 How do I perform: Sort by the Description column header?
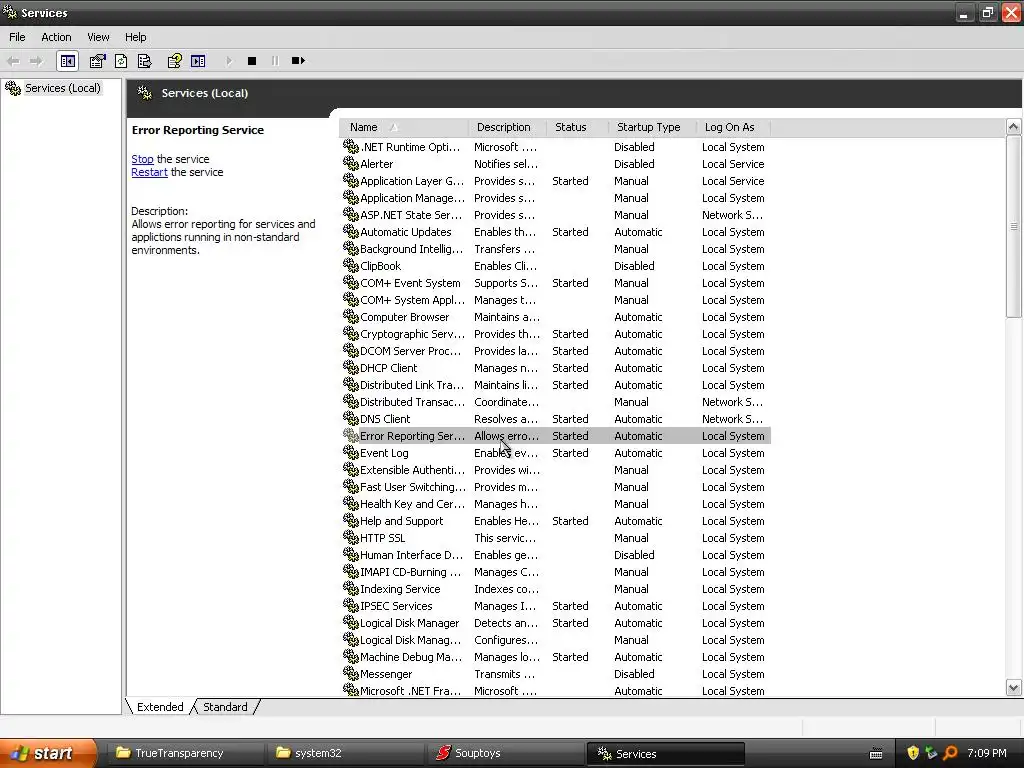(507, 127)
